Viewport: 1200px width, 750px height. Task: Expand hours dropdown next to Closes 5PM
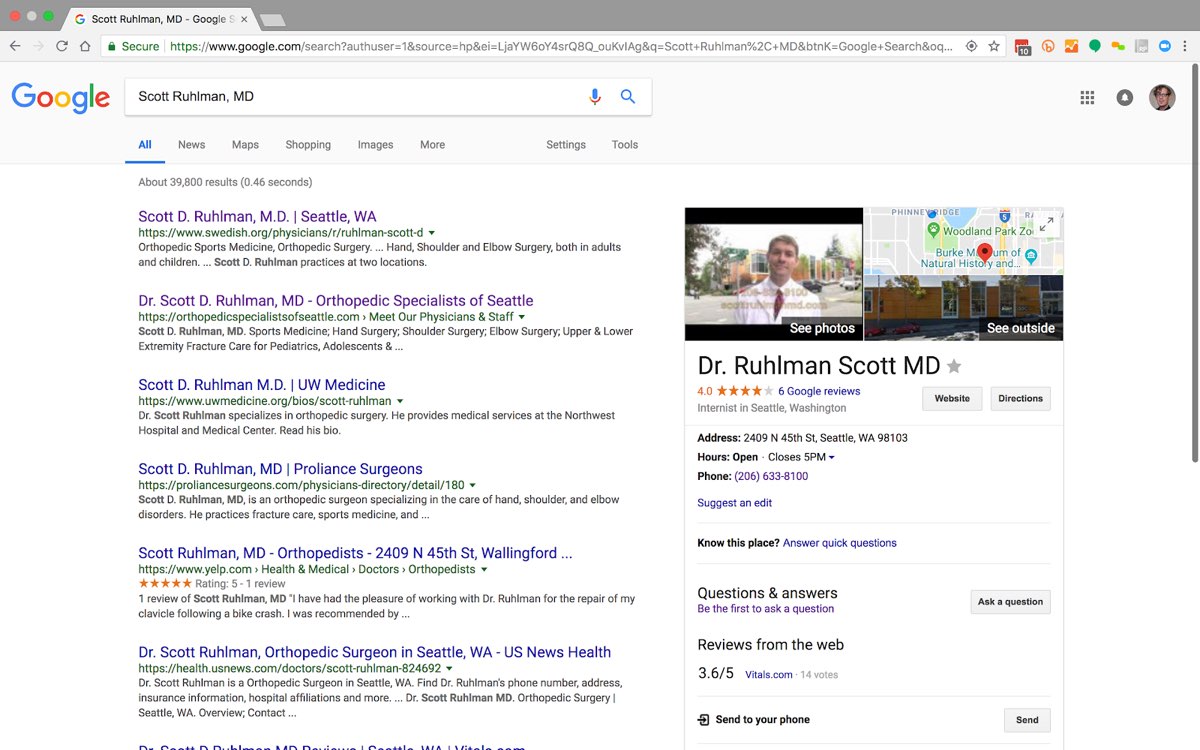tap(832, 458)
